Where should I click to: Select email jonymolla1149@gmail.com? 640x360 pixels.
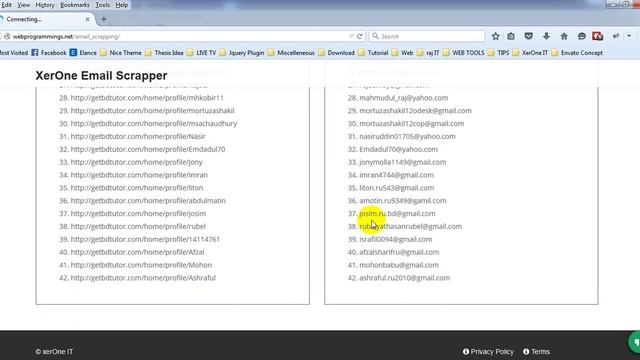point(402,162)
